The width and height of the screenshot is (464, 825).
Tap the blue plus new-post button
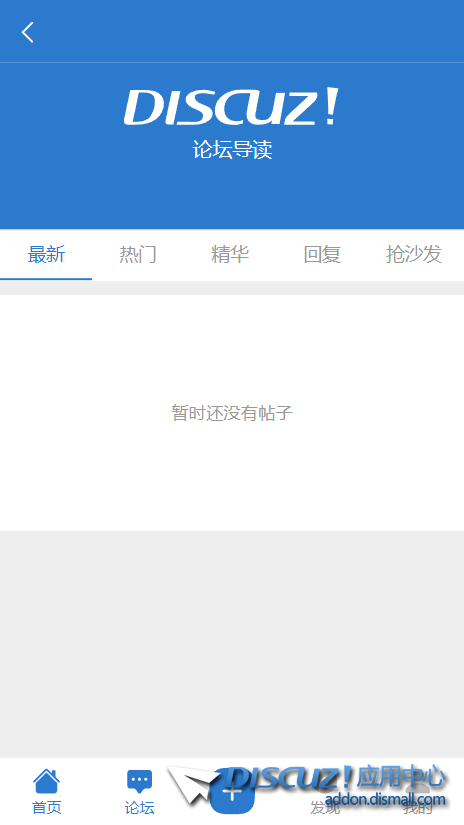pos(232,791)
